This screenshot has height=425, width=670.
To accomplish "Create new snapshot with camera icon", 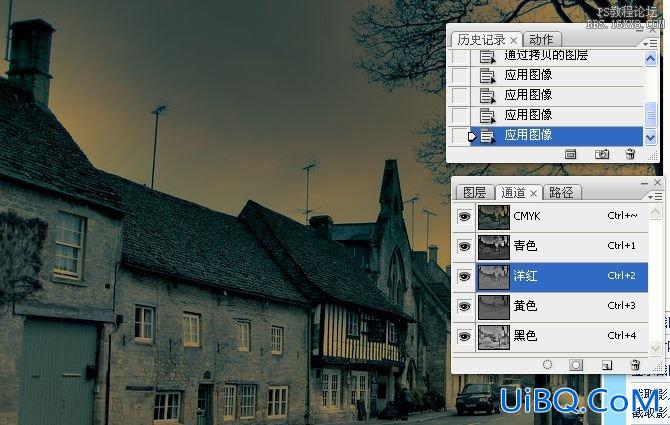I will [602, 154].
